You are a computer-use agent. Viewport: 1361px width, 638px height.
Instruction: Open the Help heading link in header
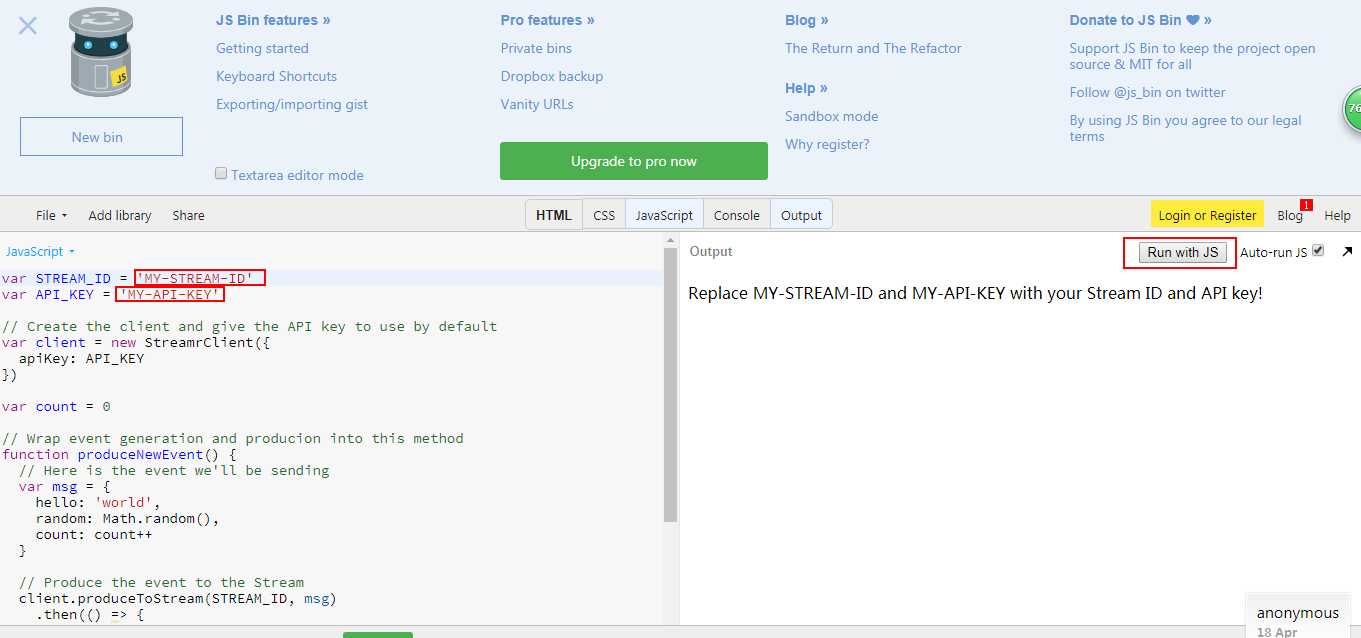coord(806,88)
